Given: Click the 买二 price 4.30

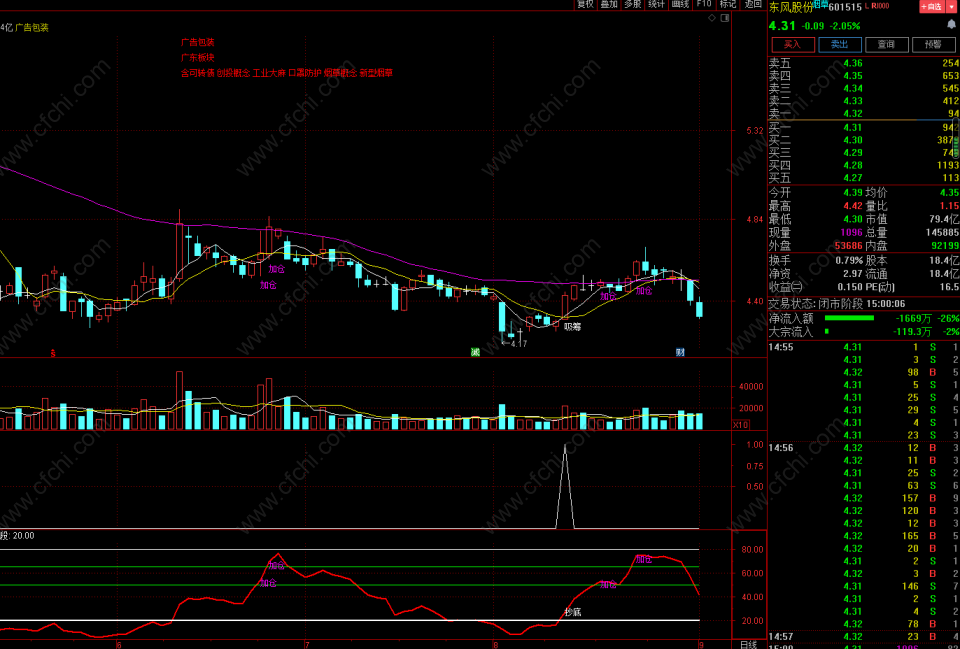Looking at the screenshot, I should (853, 140).
